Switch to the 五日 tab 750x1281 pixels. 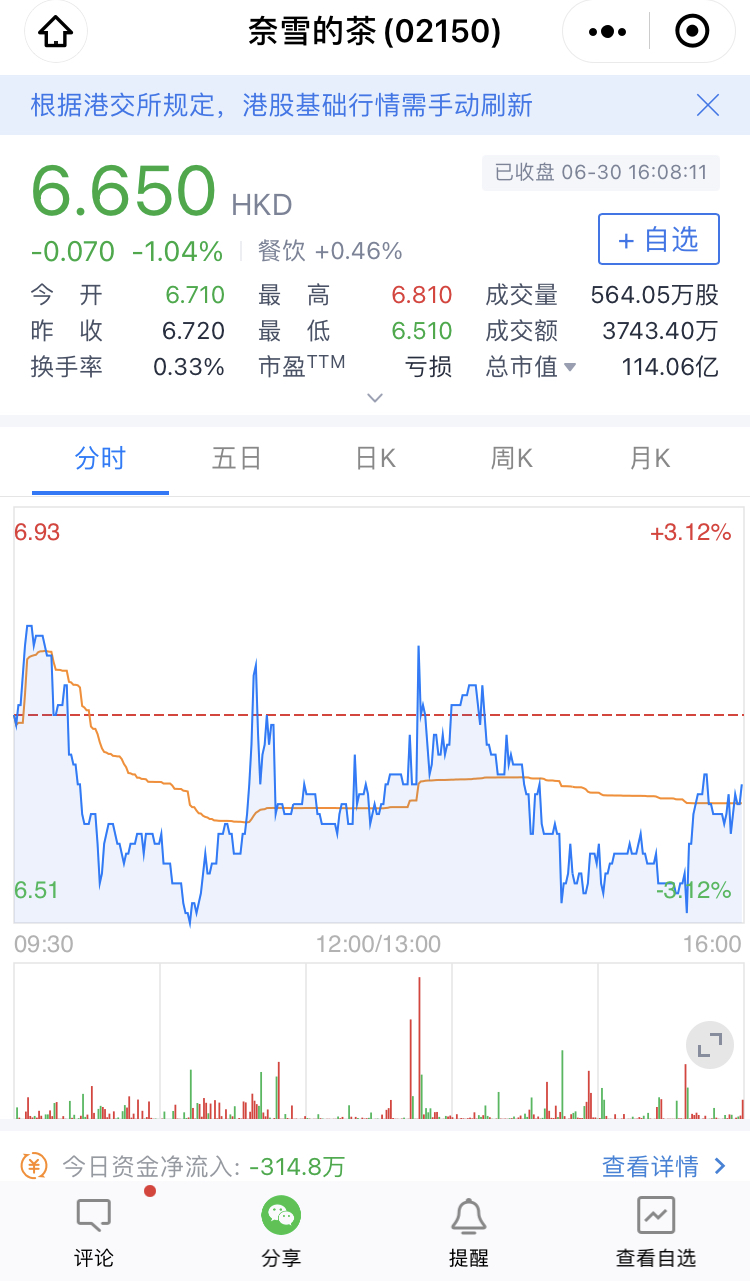pyautogui.click(x=237, y=459)
